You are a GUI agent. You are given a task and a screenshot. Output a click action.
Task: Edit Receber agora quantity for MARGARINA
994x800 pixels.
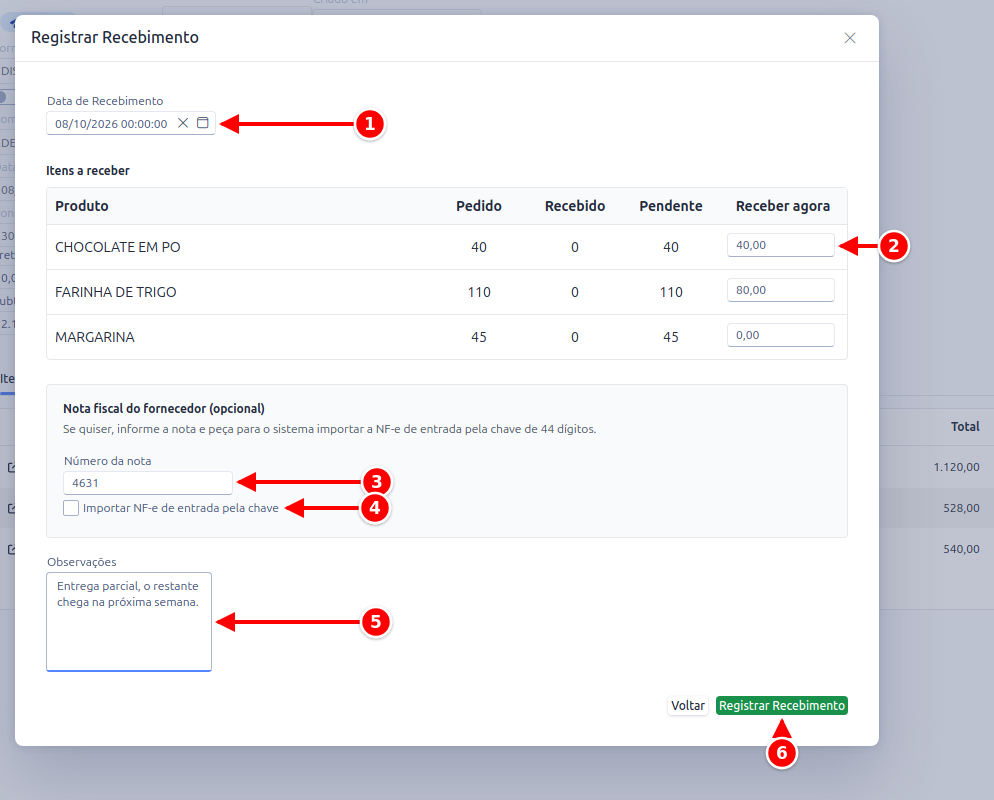click(780, 335)
